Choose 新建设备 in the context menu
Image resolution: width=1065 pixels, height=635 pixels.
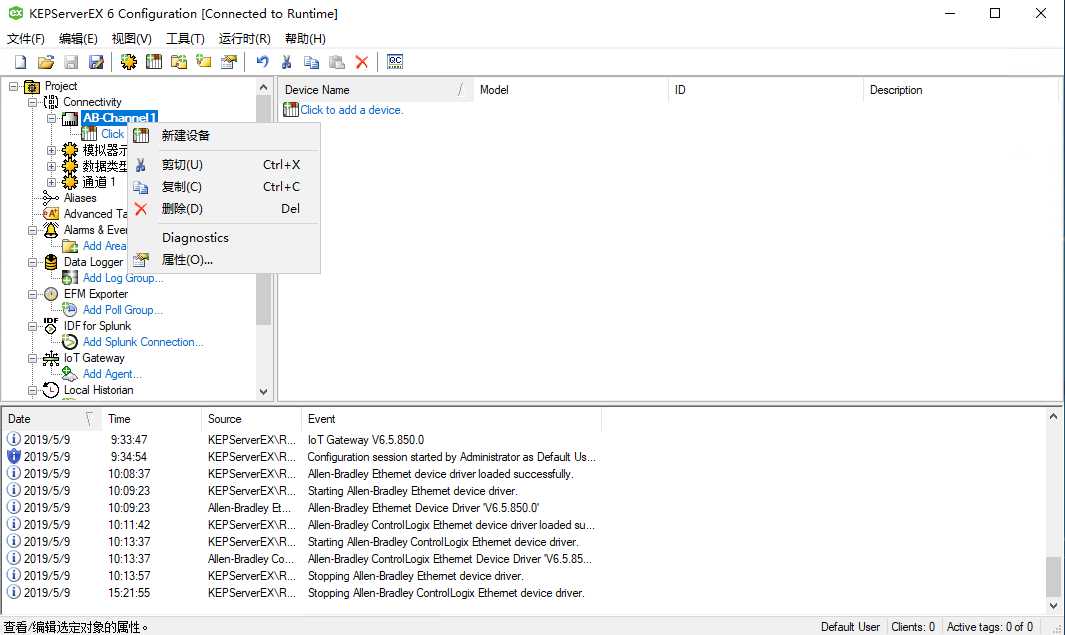click(x=224, y=135)
